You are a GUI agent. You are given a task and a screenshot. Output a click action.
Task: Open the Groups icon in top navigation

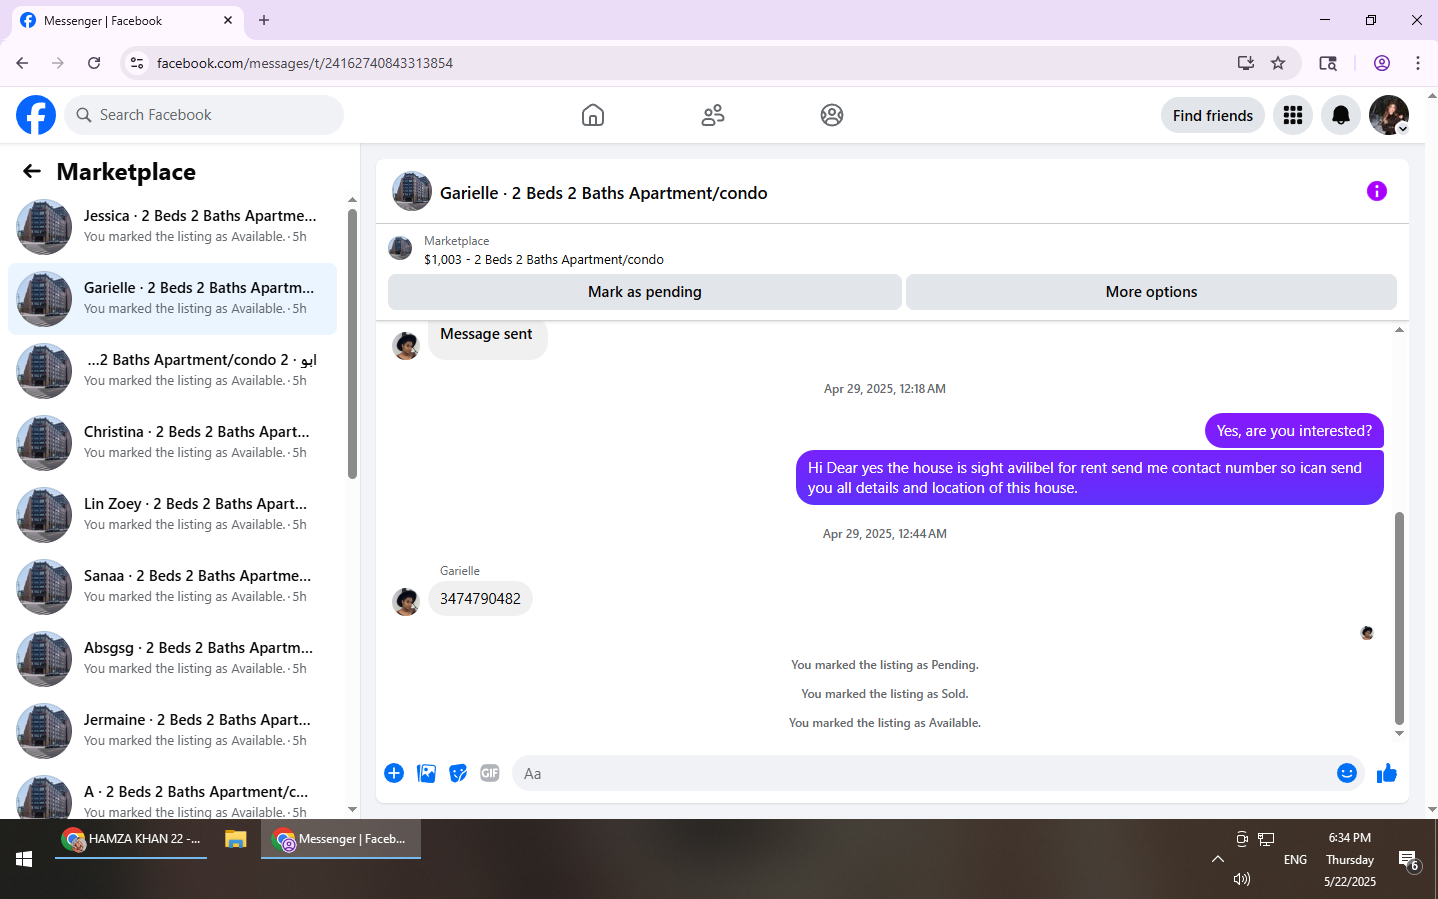[x=832, y=115]
